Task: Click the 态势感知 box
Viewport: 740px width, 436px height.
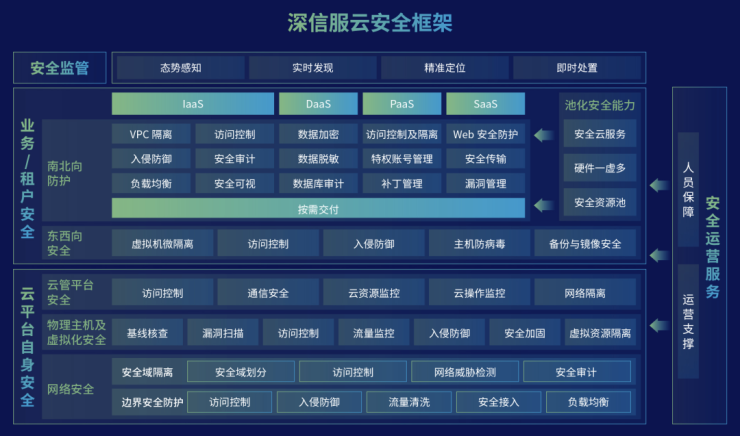Action: click(x=180, y=68)
